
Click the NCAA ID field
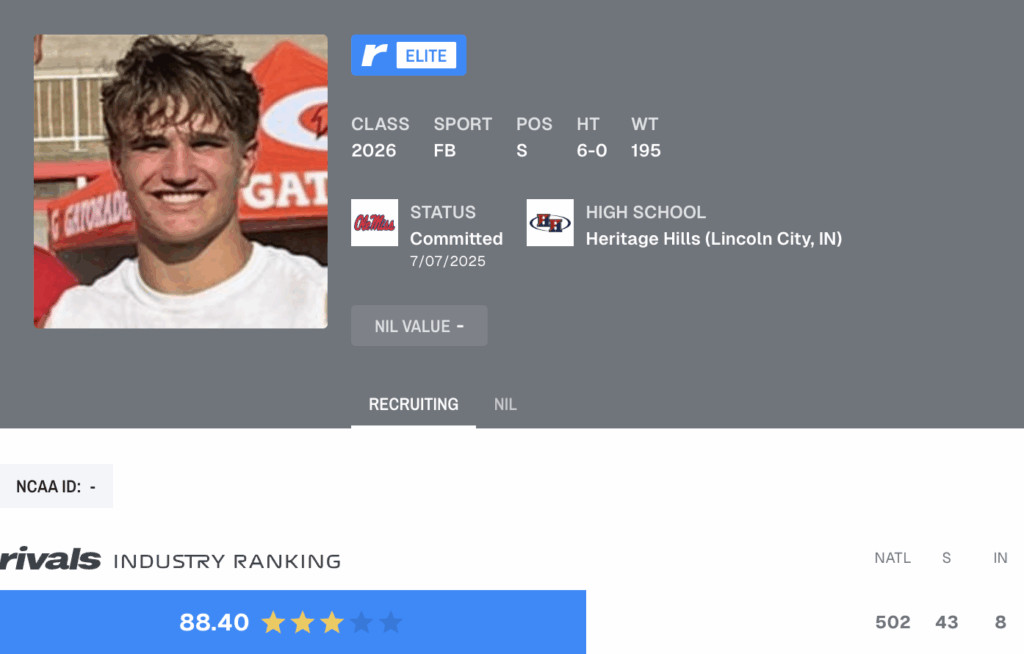click(56, 487)
